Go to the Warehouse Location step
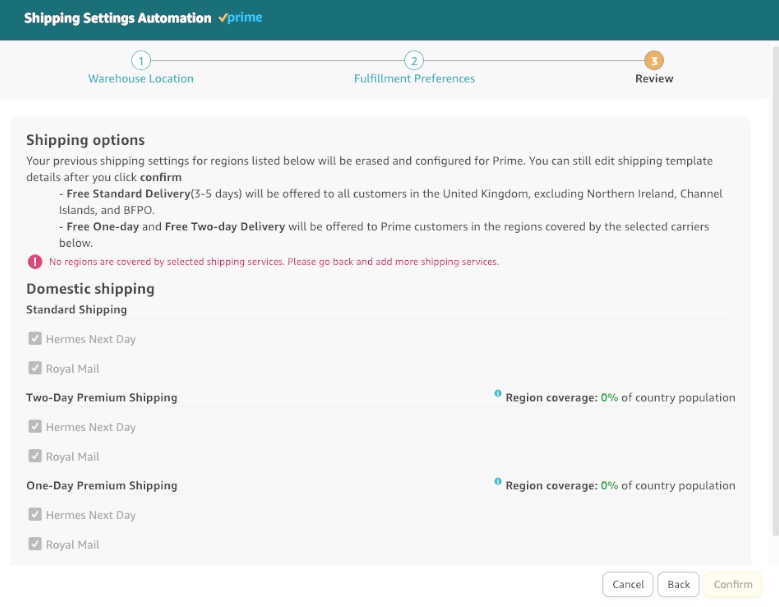This screenshot has width=779, height=607. tap(141, 79)
